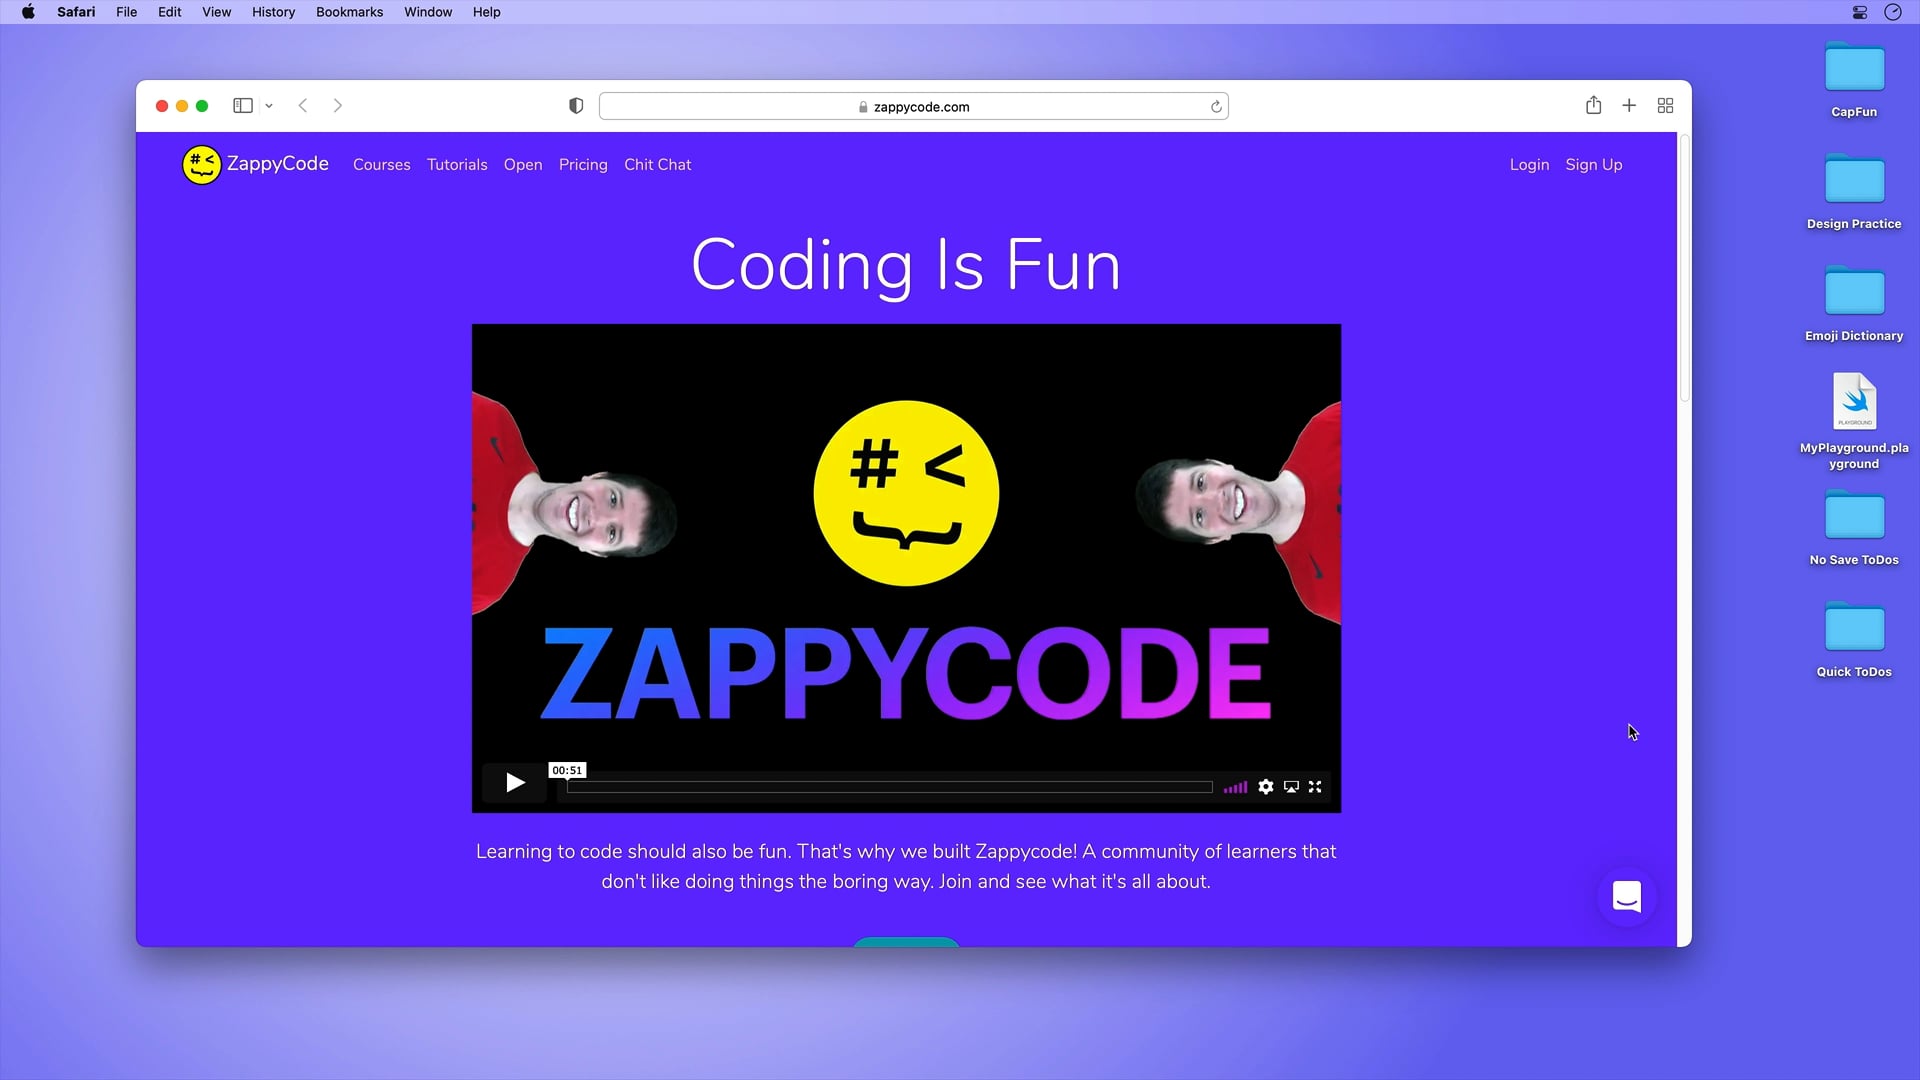Open the View menu

(216, 12)
